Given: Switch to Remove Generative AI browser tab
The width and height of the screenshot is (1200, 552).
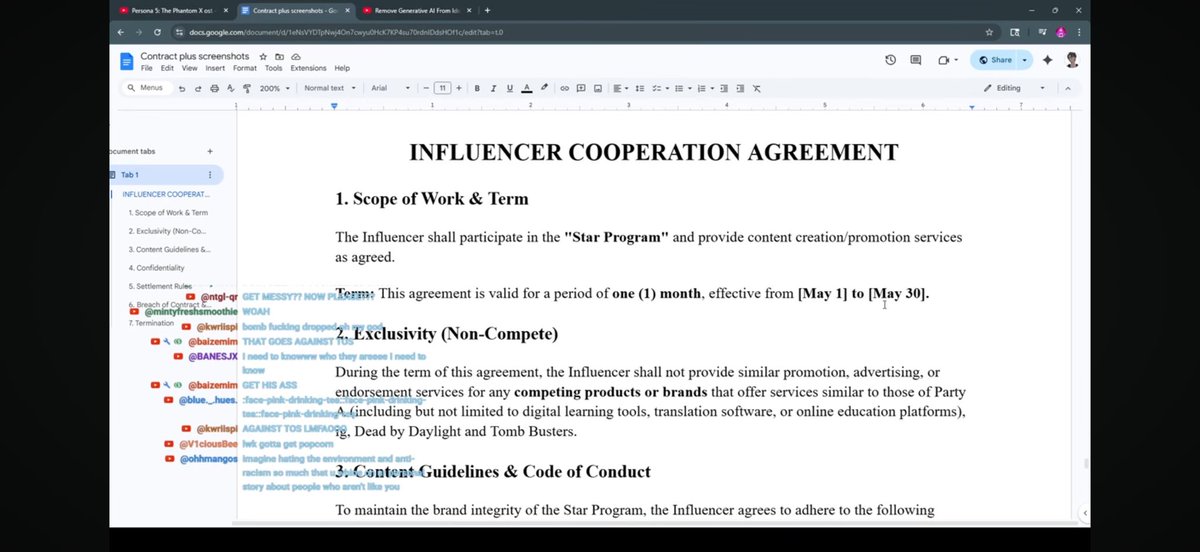Looking at the screenshot, I should point(416,10).
